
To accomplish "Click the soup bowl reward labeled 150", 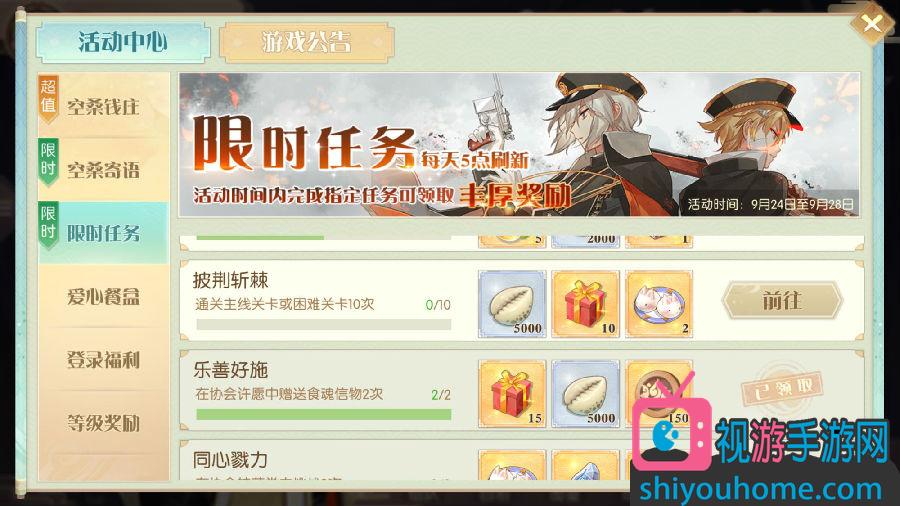I will [659, 394].
